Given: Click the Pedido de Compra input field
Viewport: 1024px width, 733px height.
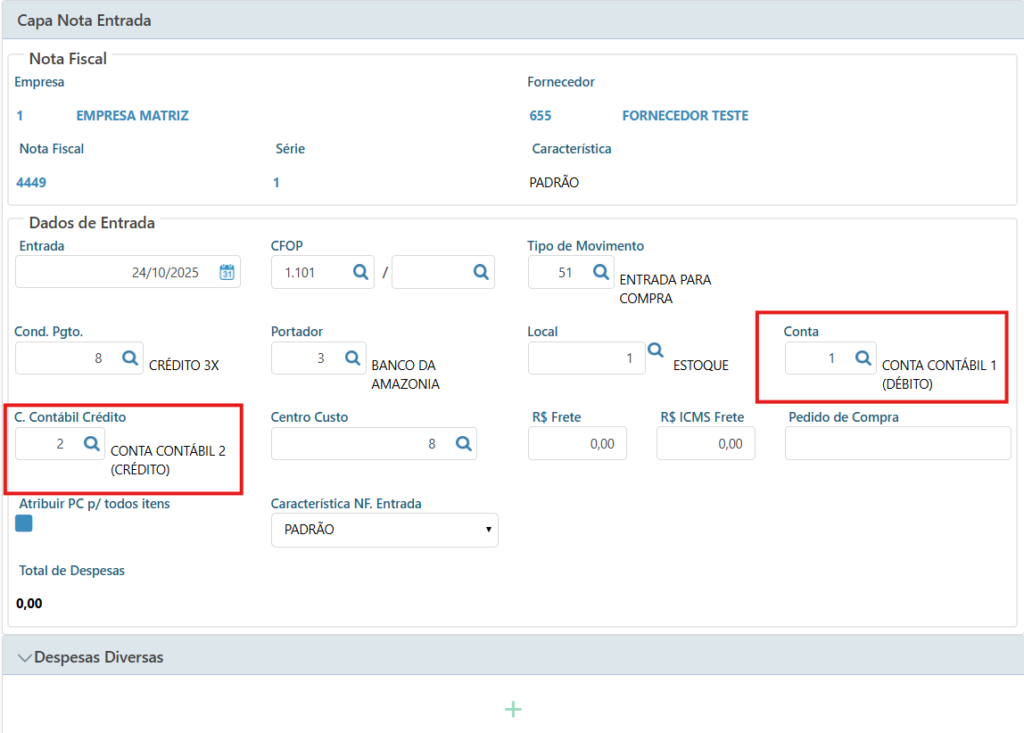Looking at the screenshot, I should click(x=897, y=444).
